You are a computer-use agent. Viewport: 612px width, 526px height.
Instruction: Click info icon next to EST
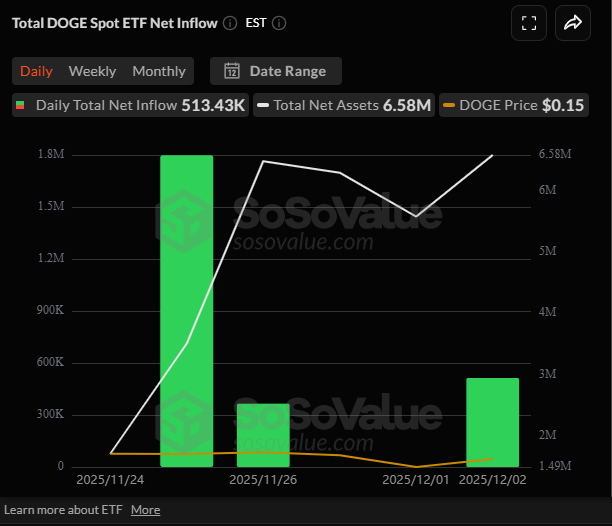pyautogui.click(x=279, y=23)
